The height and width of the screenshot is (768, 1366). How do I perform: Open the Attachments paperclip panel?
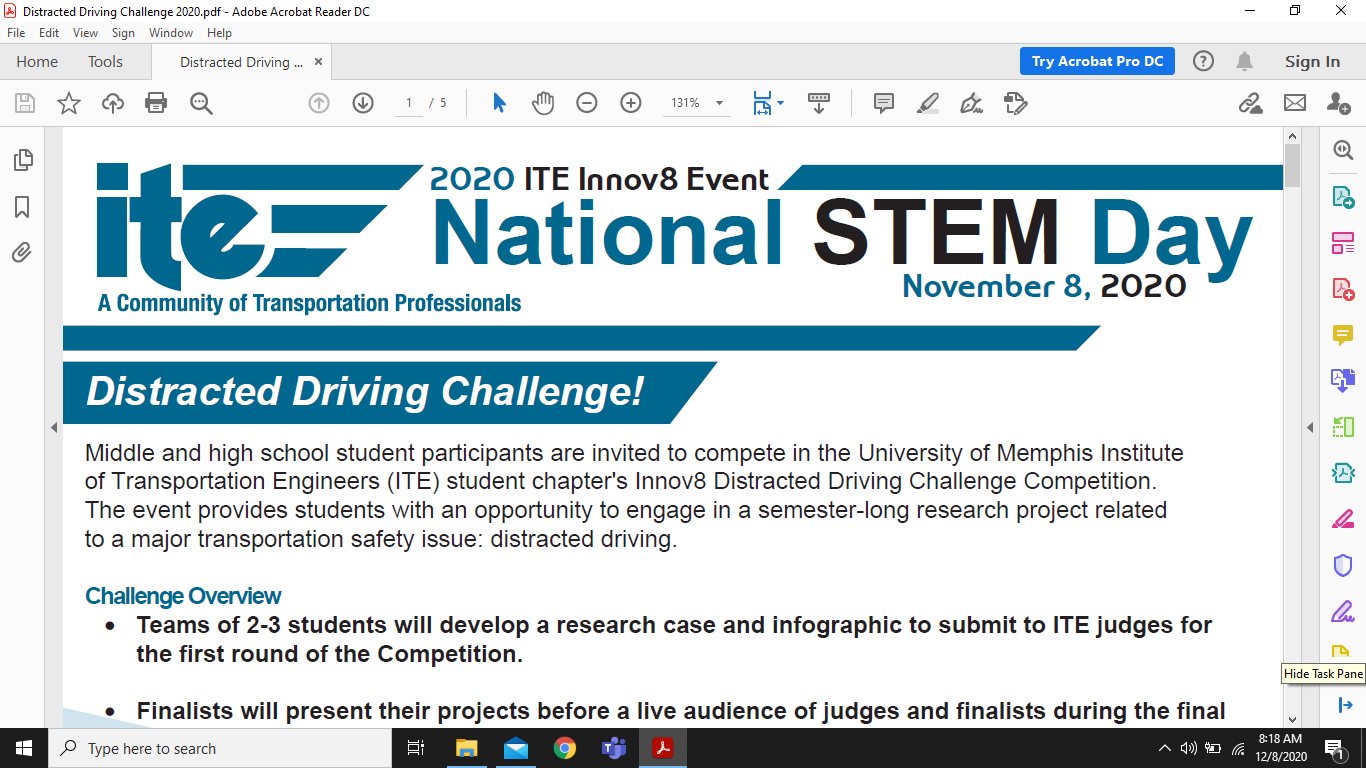click(22, 253)
